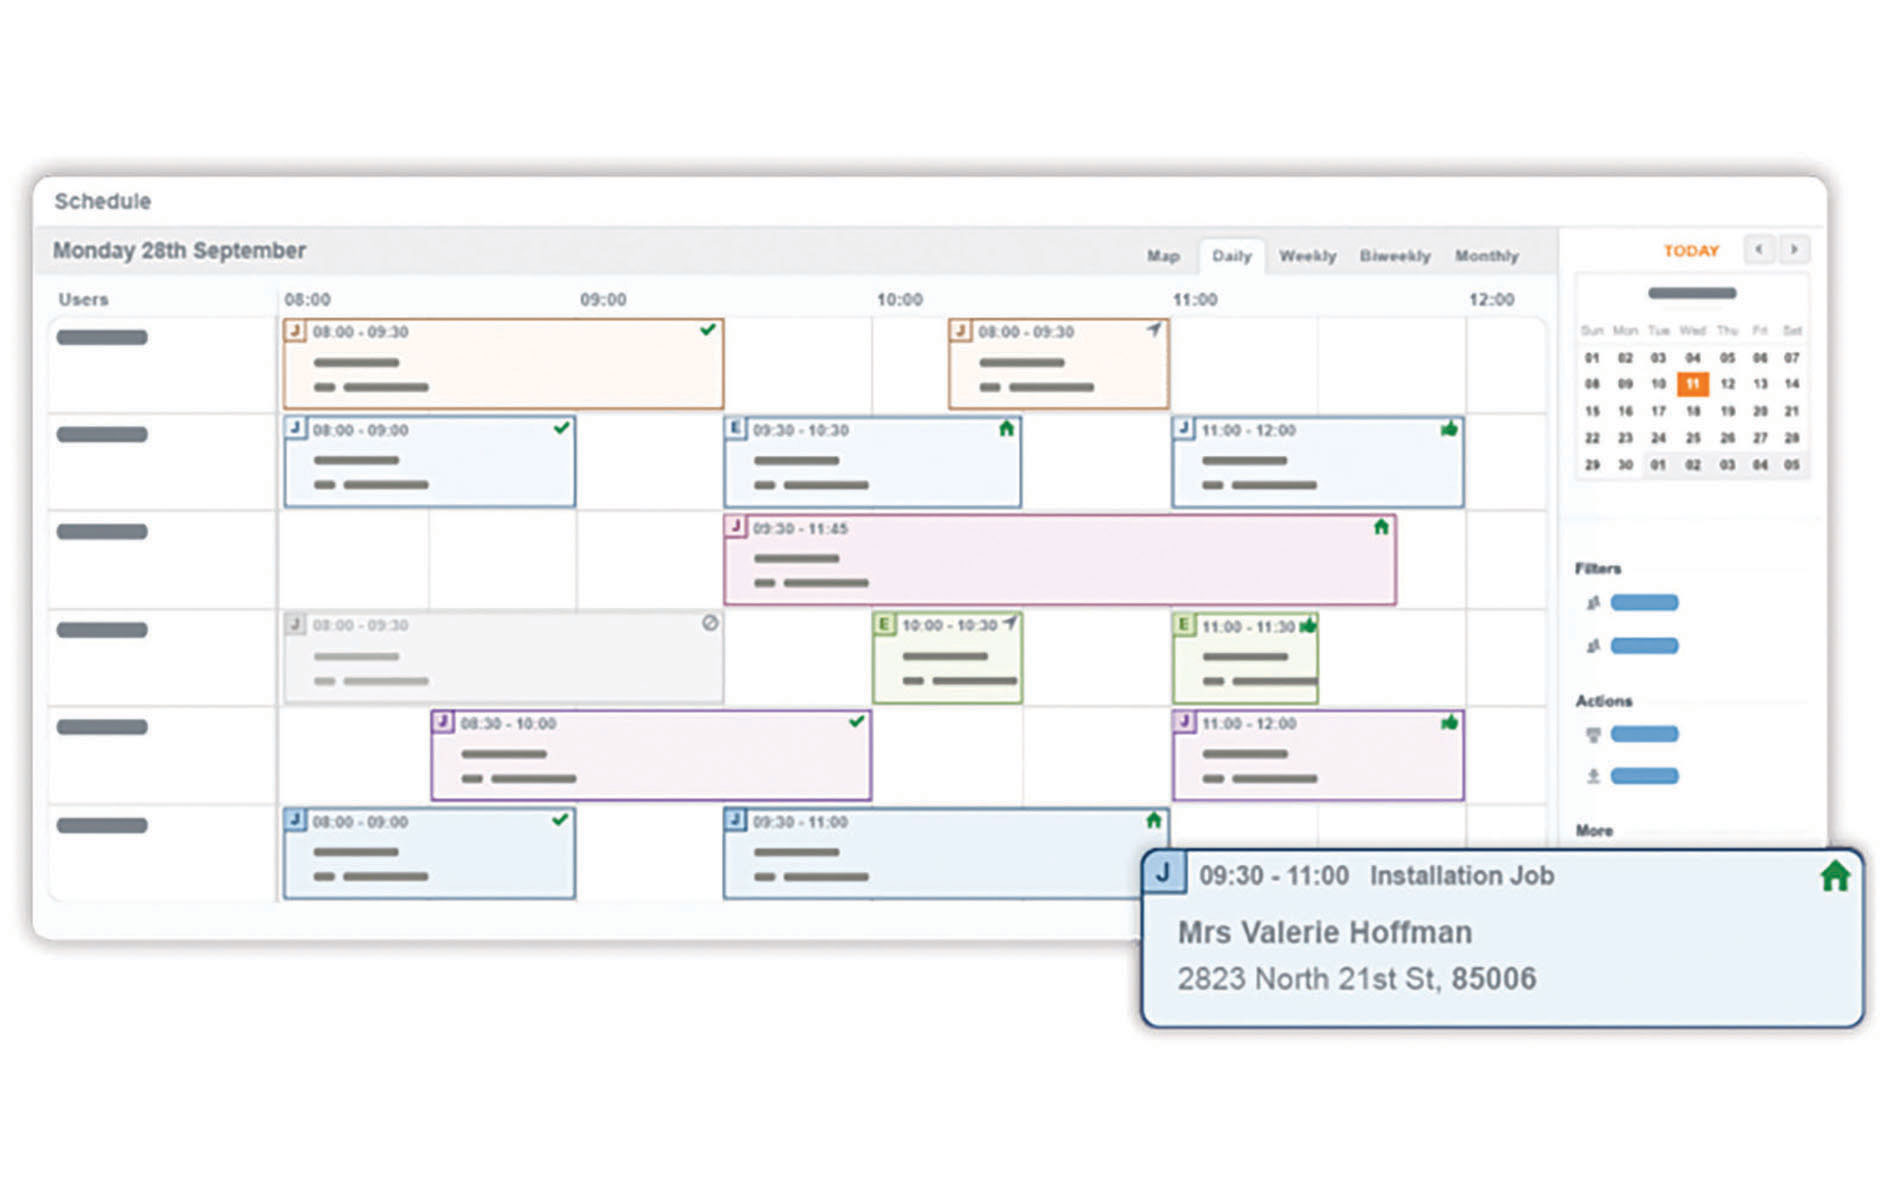Click navigation arrow icon on second orange job
The image size is (1900, 1188).
coord(1154,329)
